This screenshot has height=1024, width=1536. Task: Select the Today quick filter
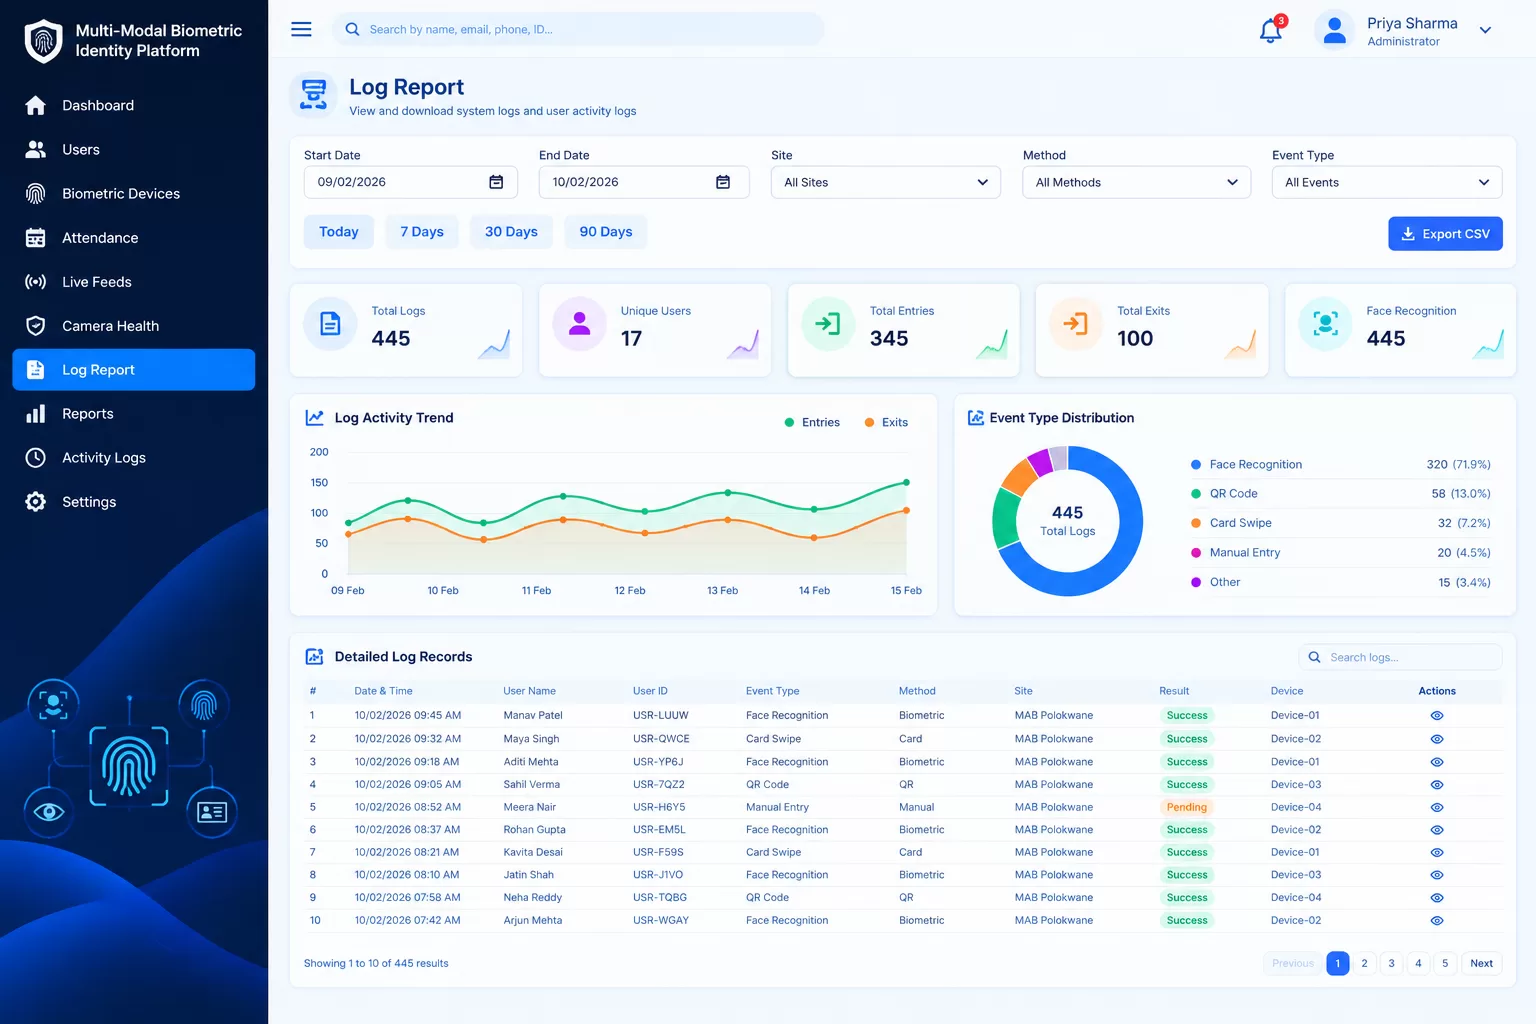338,232
